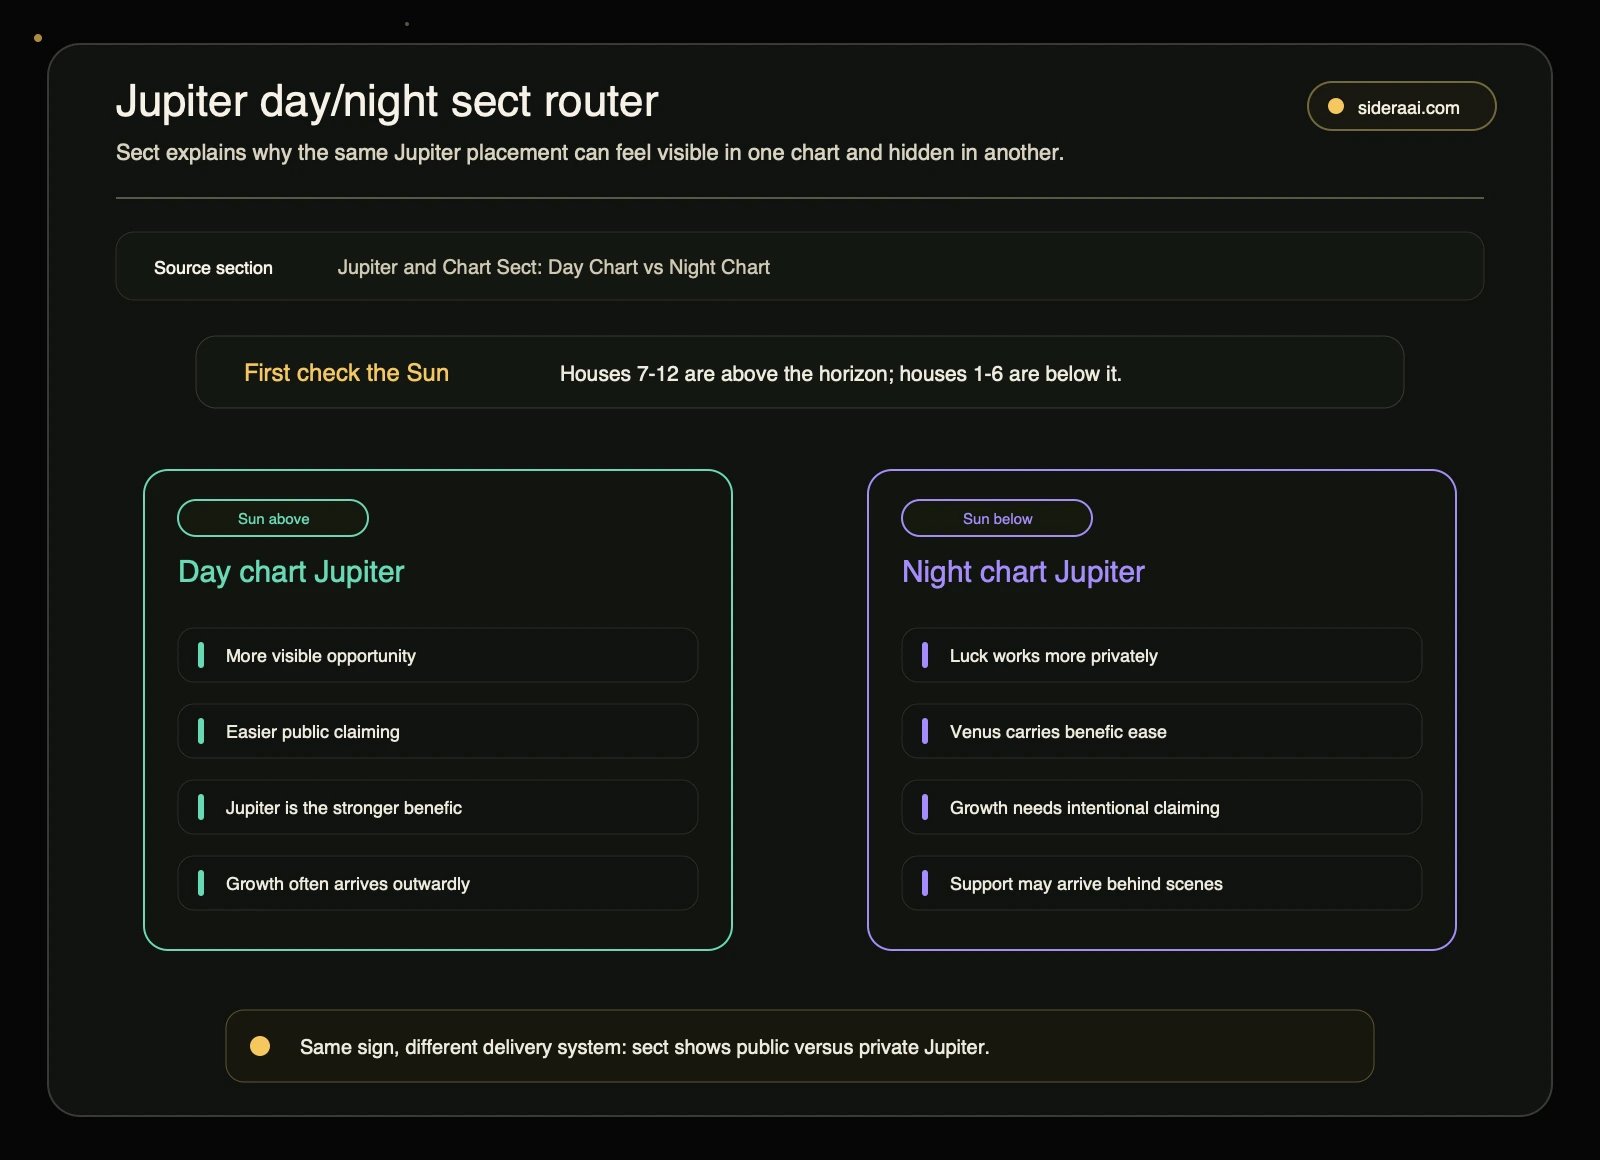The image size is (1600, 1160).
Task: Click the orange dot in sideraai.com badge
Action: tap(1335, 106)
